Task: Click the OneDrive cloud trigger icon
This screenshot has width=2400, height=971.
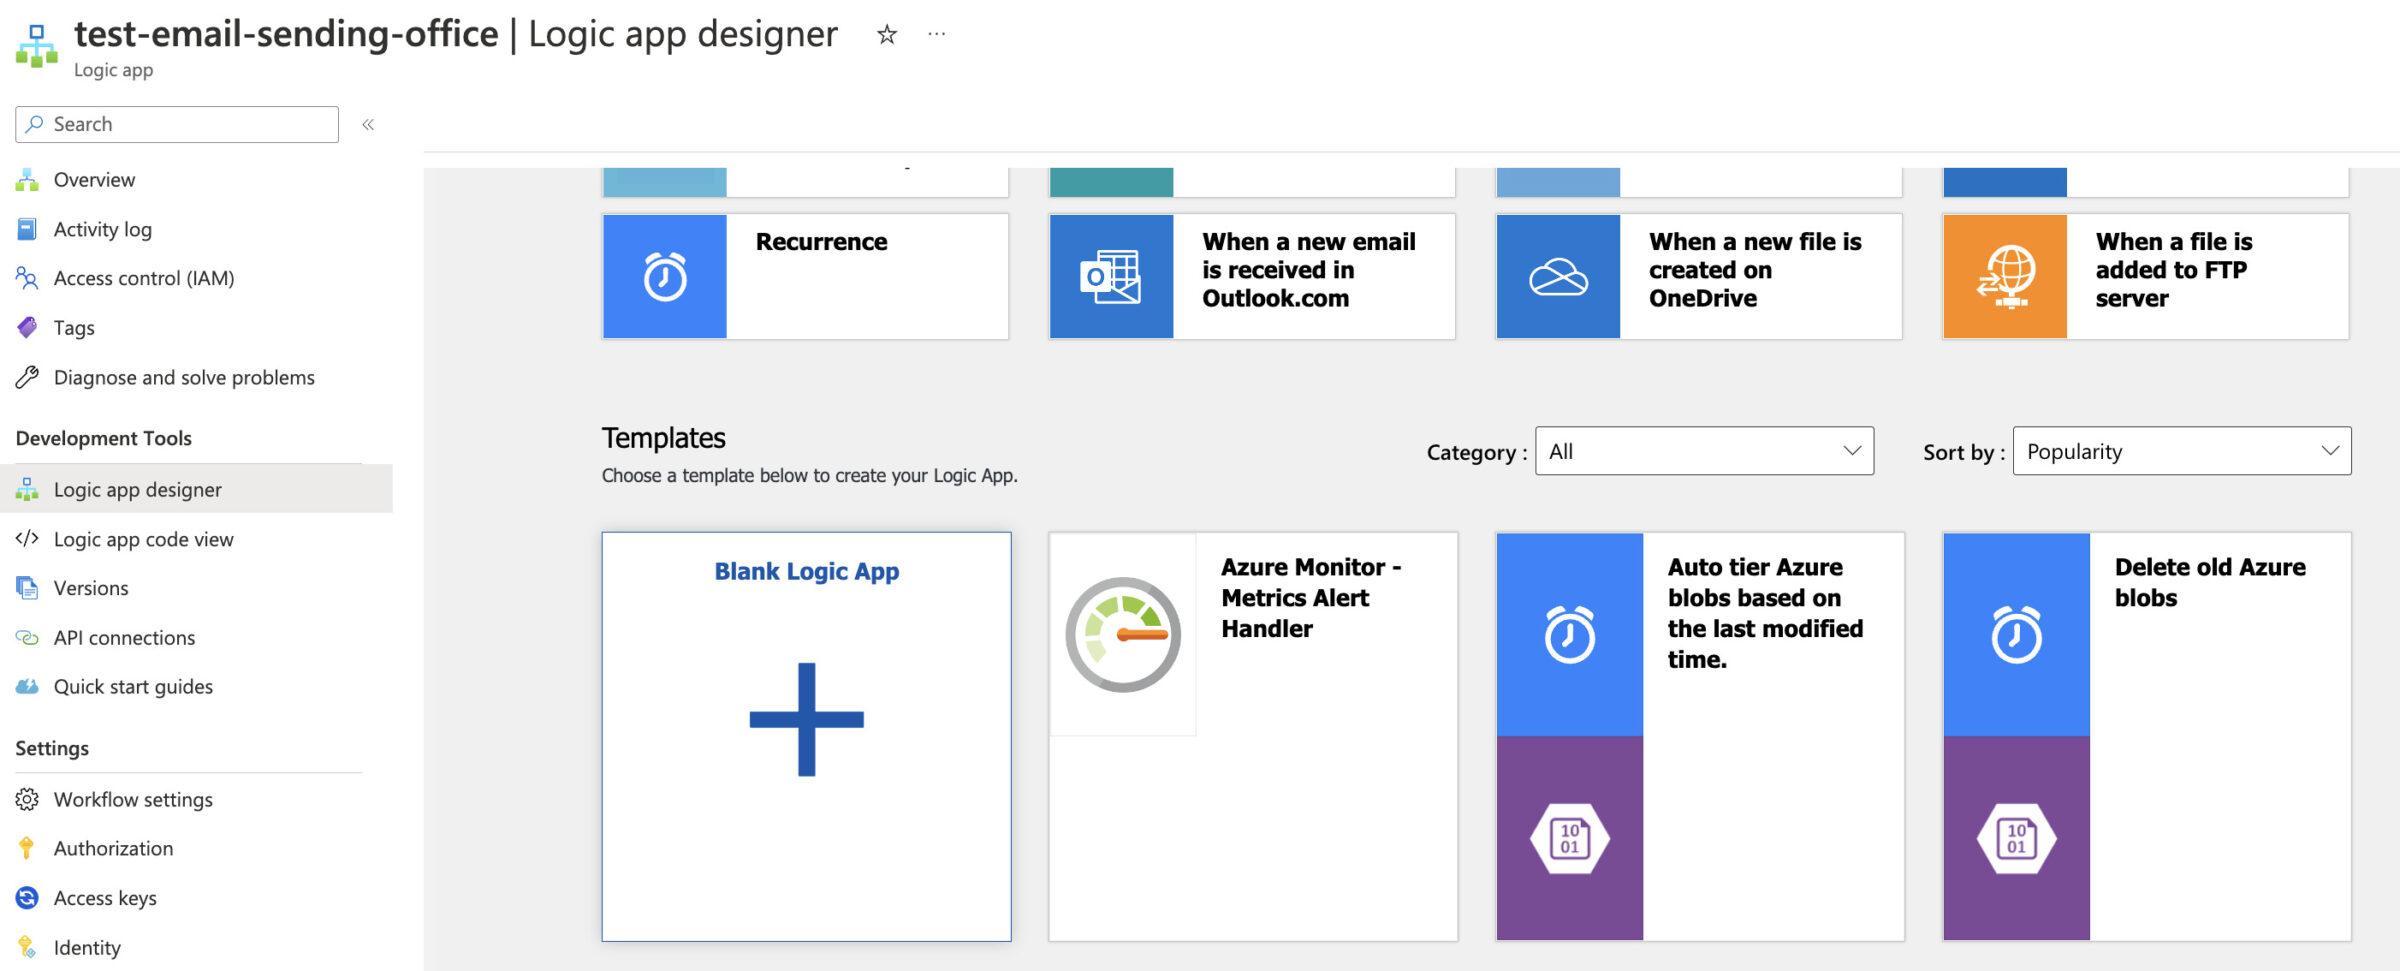Action: (1558, 276)
